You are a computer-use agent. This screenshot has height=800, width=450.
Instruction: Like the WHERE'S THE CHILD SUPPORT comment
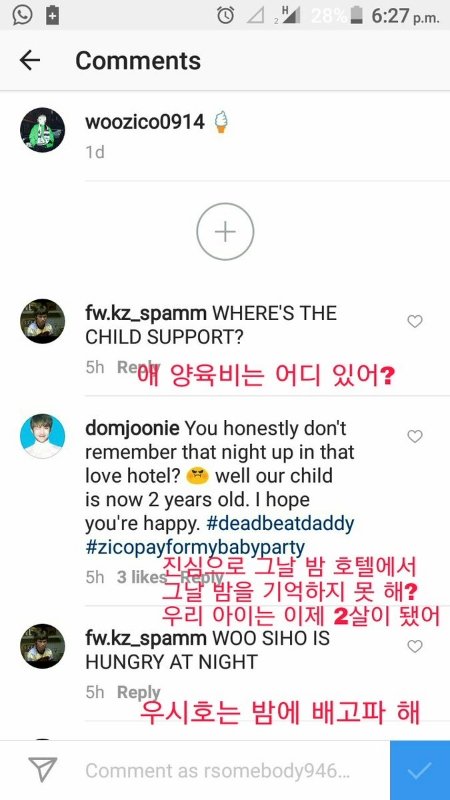click(x=415, y=321)
